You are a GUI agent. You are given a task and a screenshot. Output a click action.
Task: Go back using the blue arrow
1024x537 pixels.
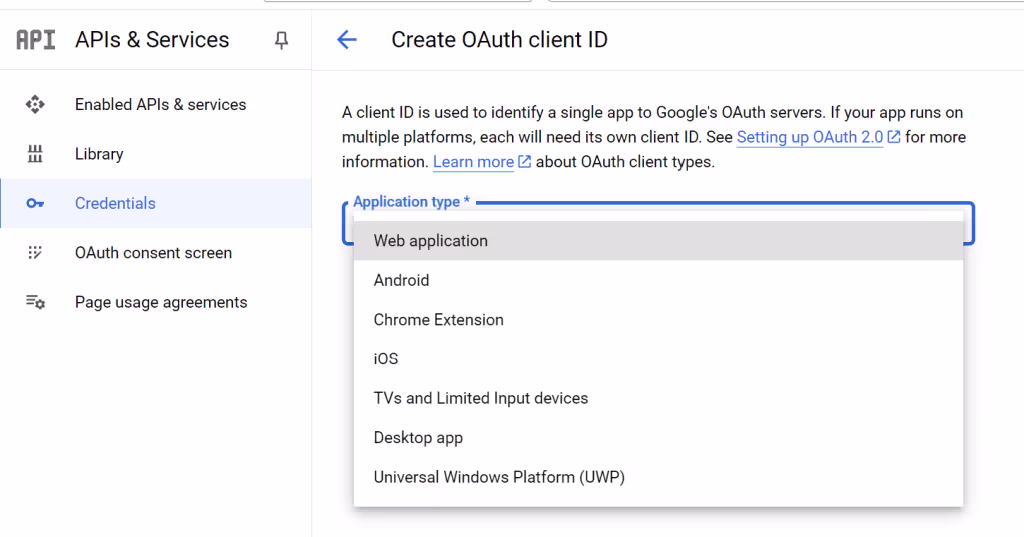[347, 40]
